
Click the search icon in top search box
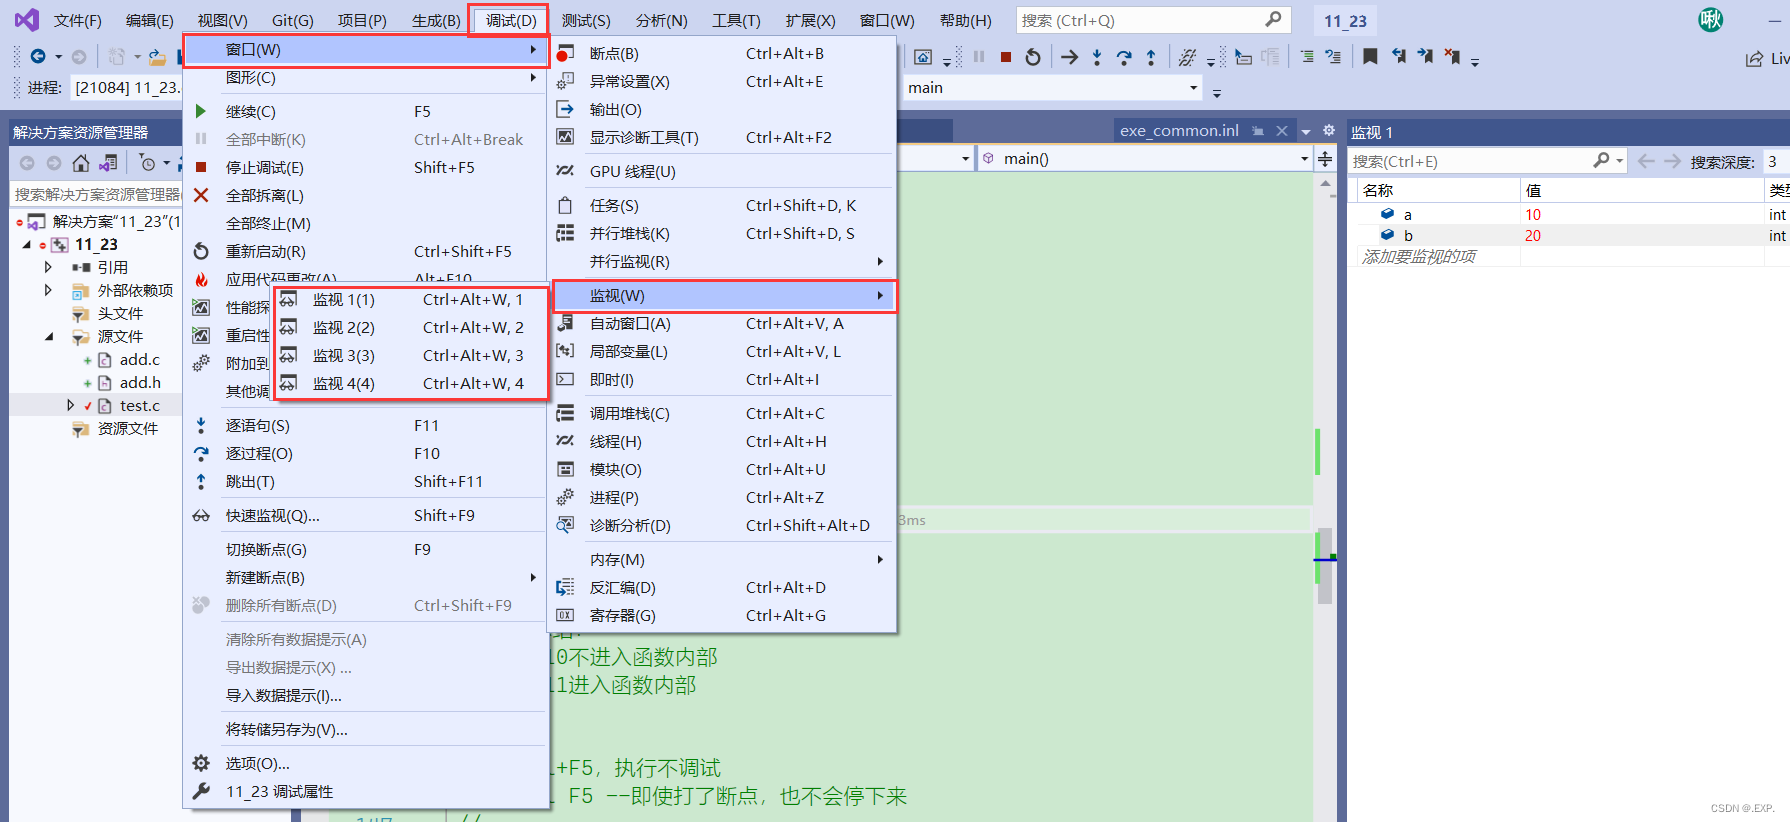pyautogui.click(x=1273, y=19)
